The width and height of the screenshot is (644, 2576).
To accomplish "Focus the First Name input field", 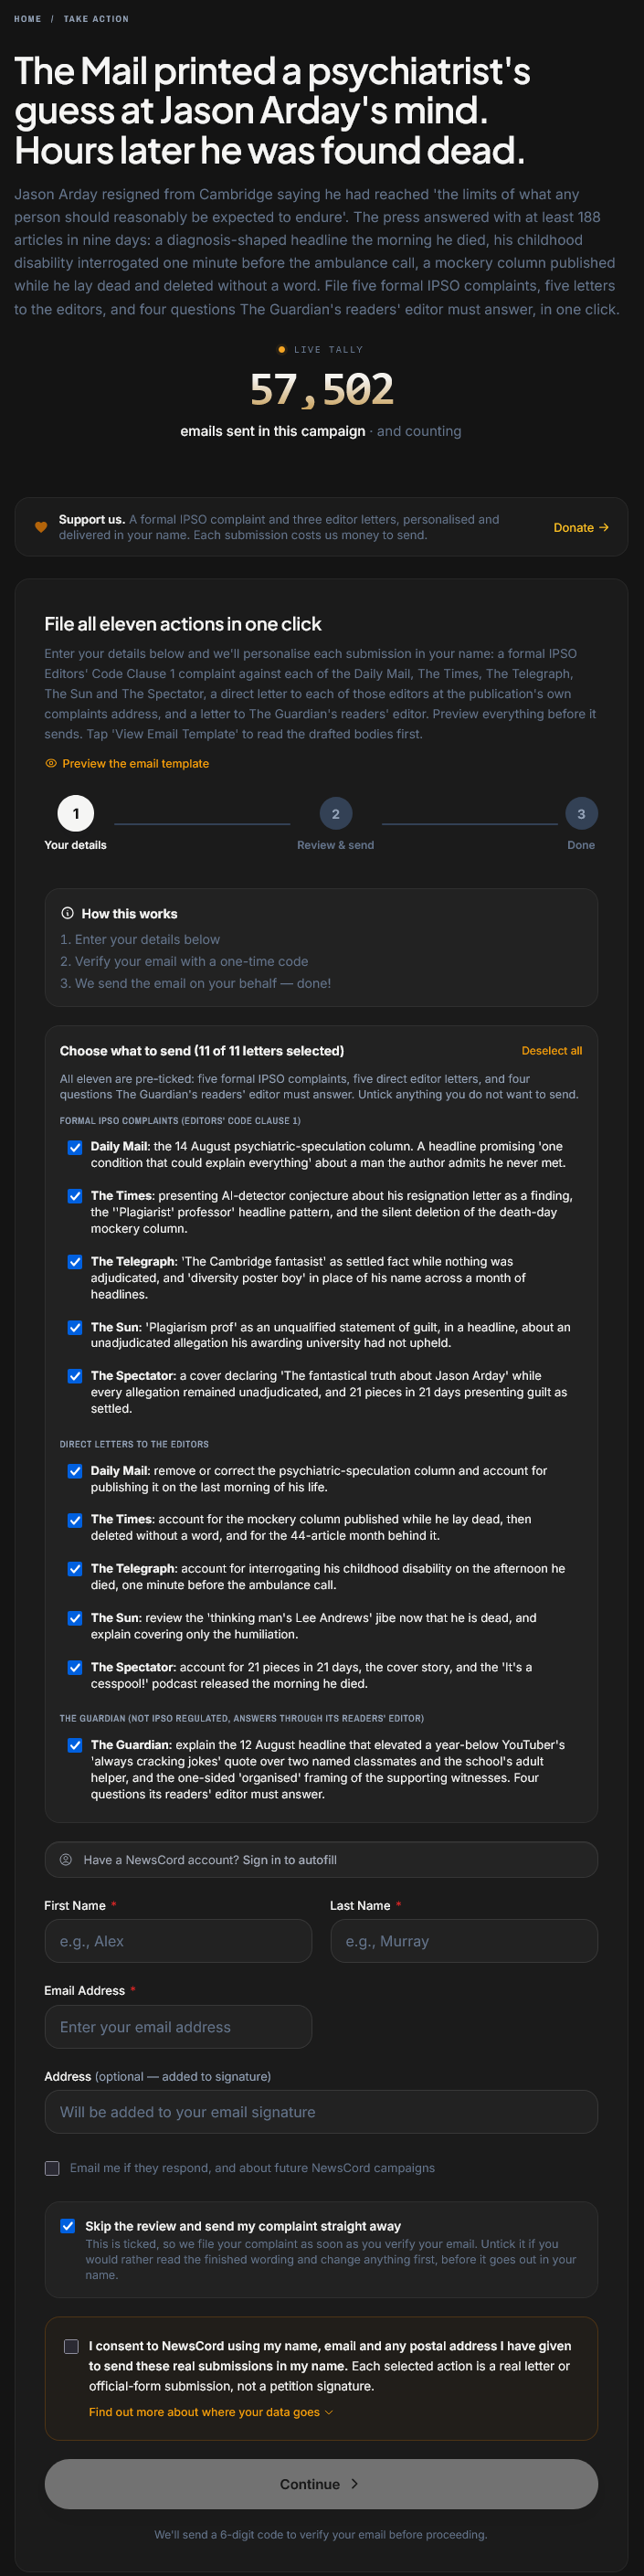I will (178, 1941).
